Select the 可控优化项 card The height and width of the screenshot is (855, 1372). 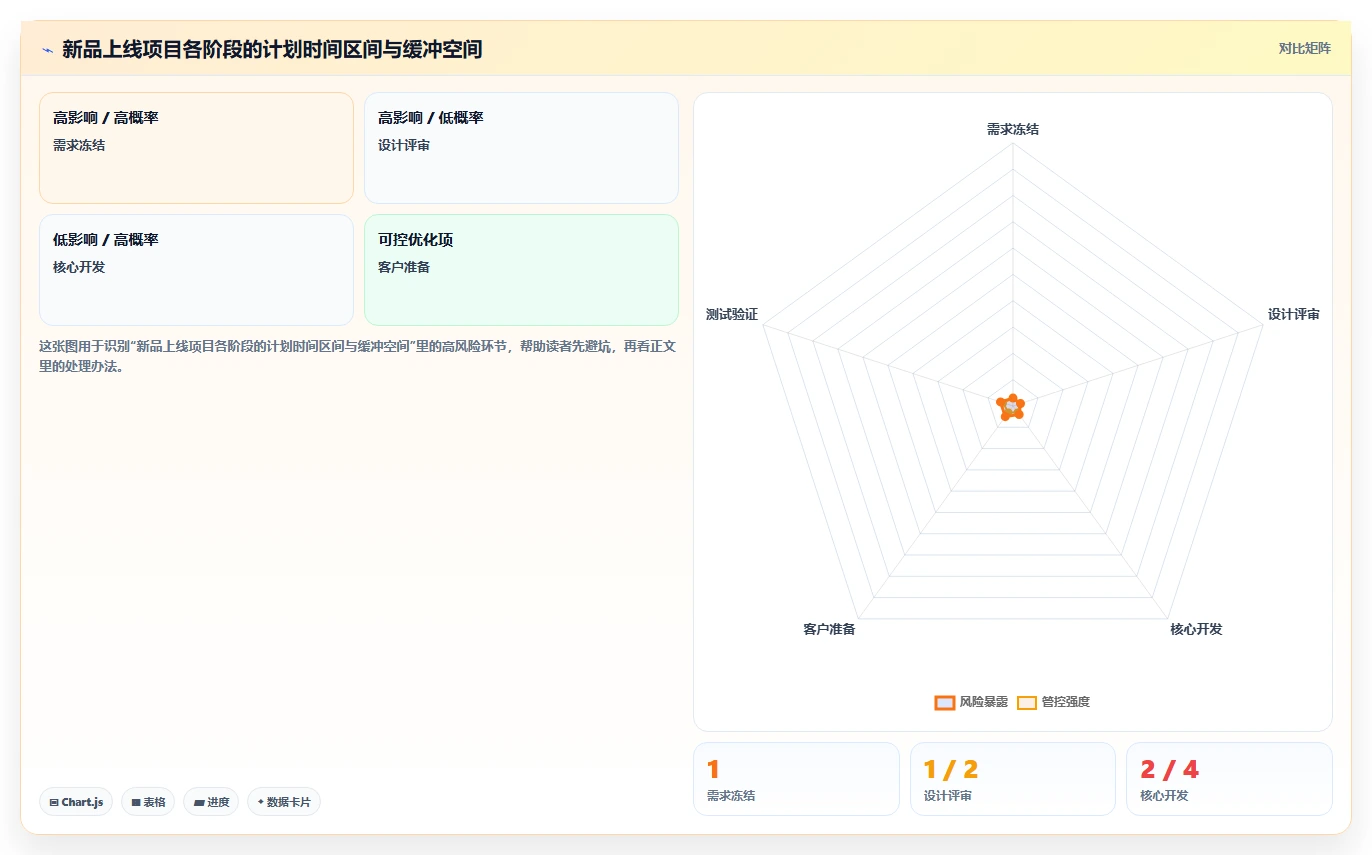coord(521,270)
